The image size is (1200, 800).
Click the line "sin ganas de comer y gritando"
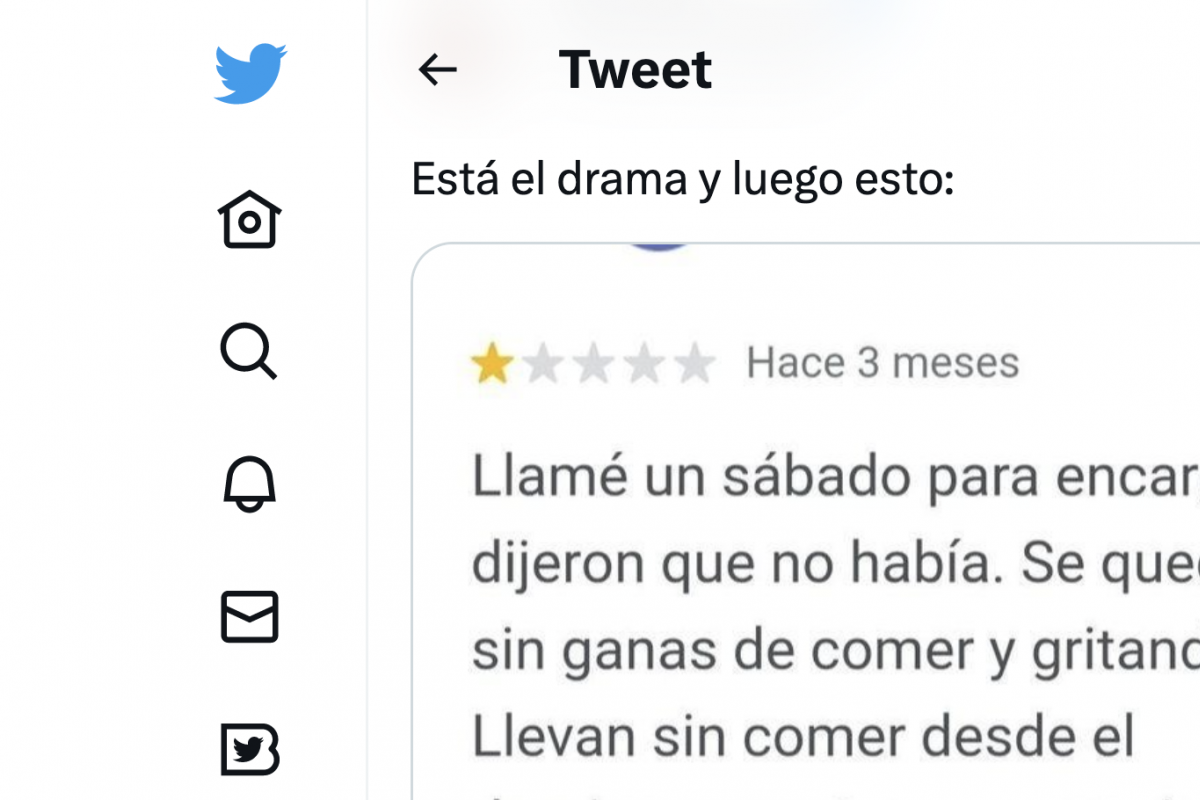(x=835, y=652)
